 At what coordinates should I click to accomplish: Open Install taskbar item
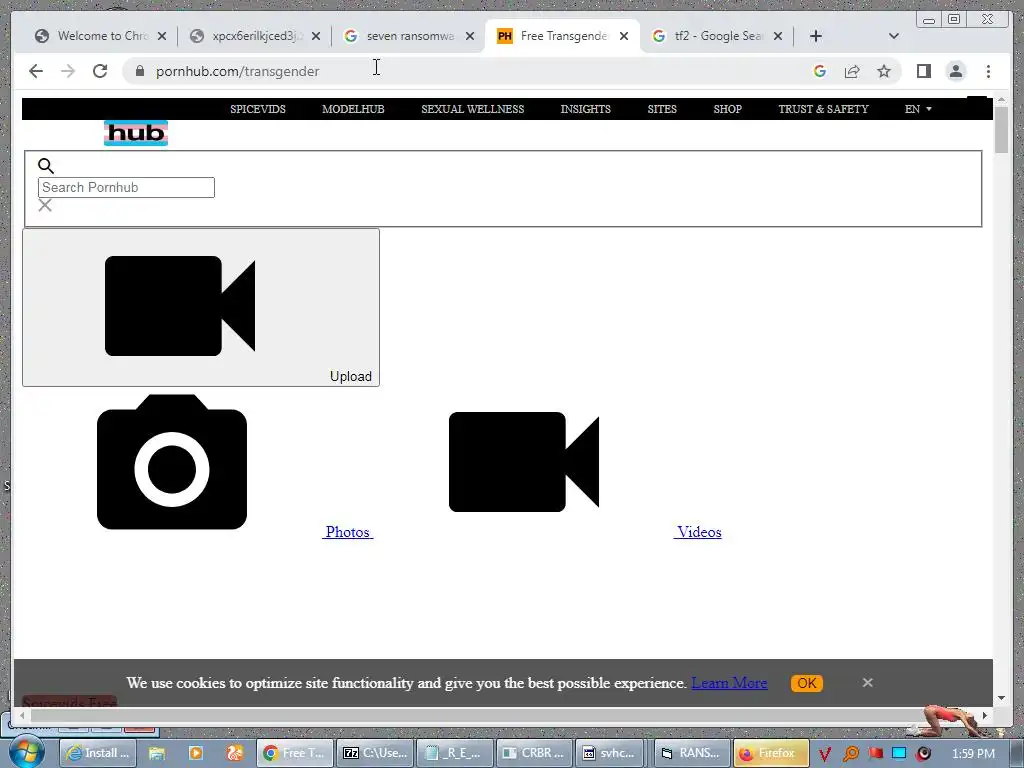[99, 753]
